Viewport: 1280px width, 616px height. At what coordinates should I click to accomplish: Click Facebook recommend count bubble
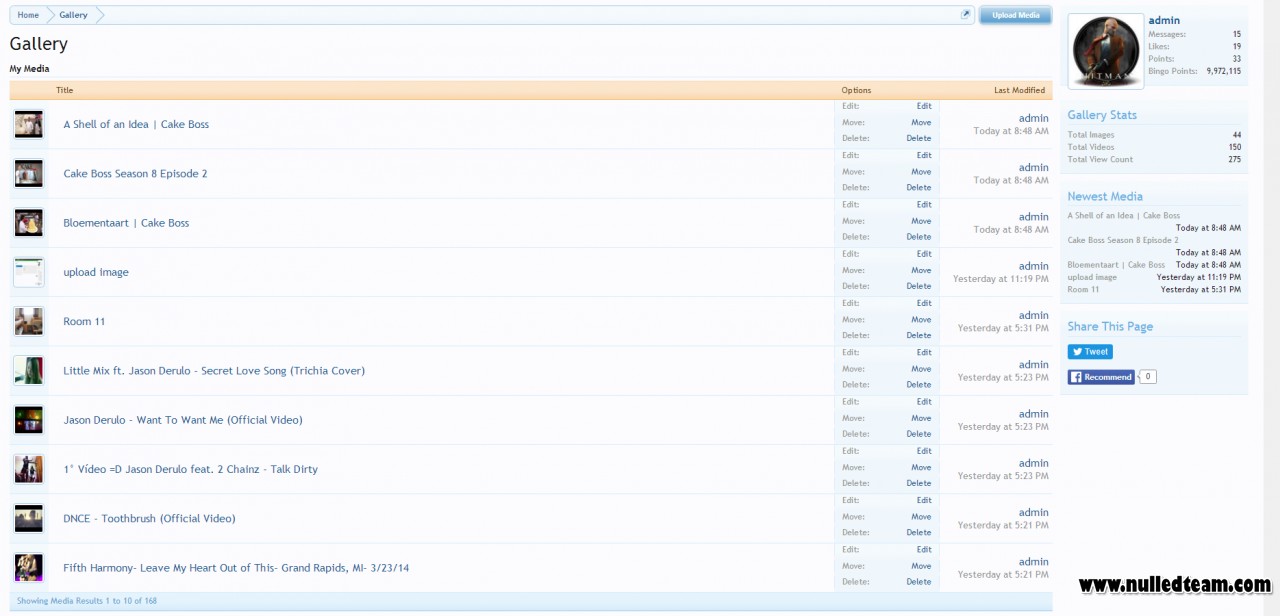1148,377
